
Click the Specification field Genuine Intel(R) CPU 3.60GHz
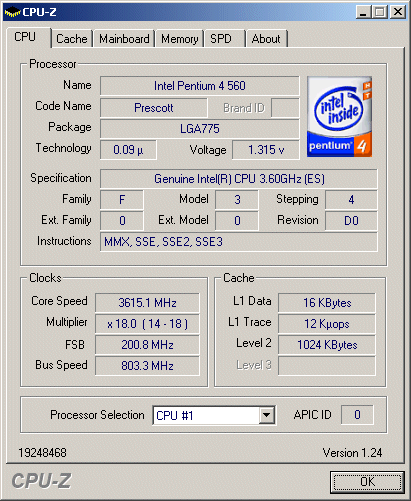(239, 179)
